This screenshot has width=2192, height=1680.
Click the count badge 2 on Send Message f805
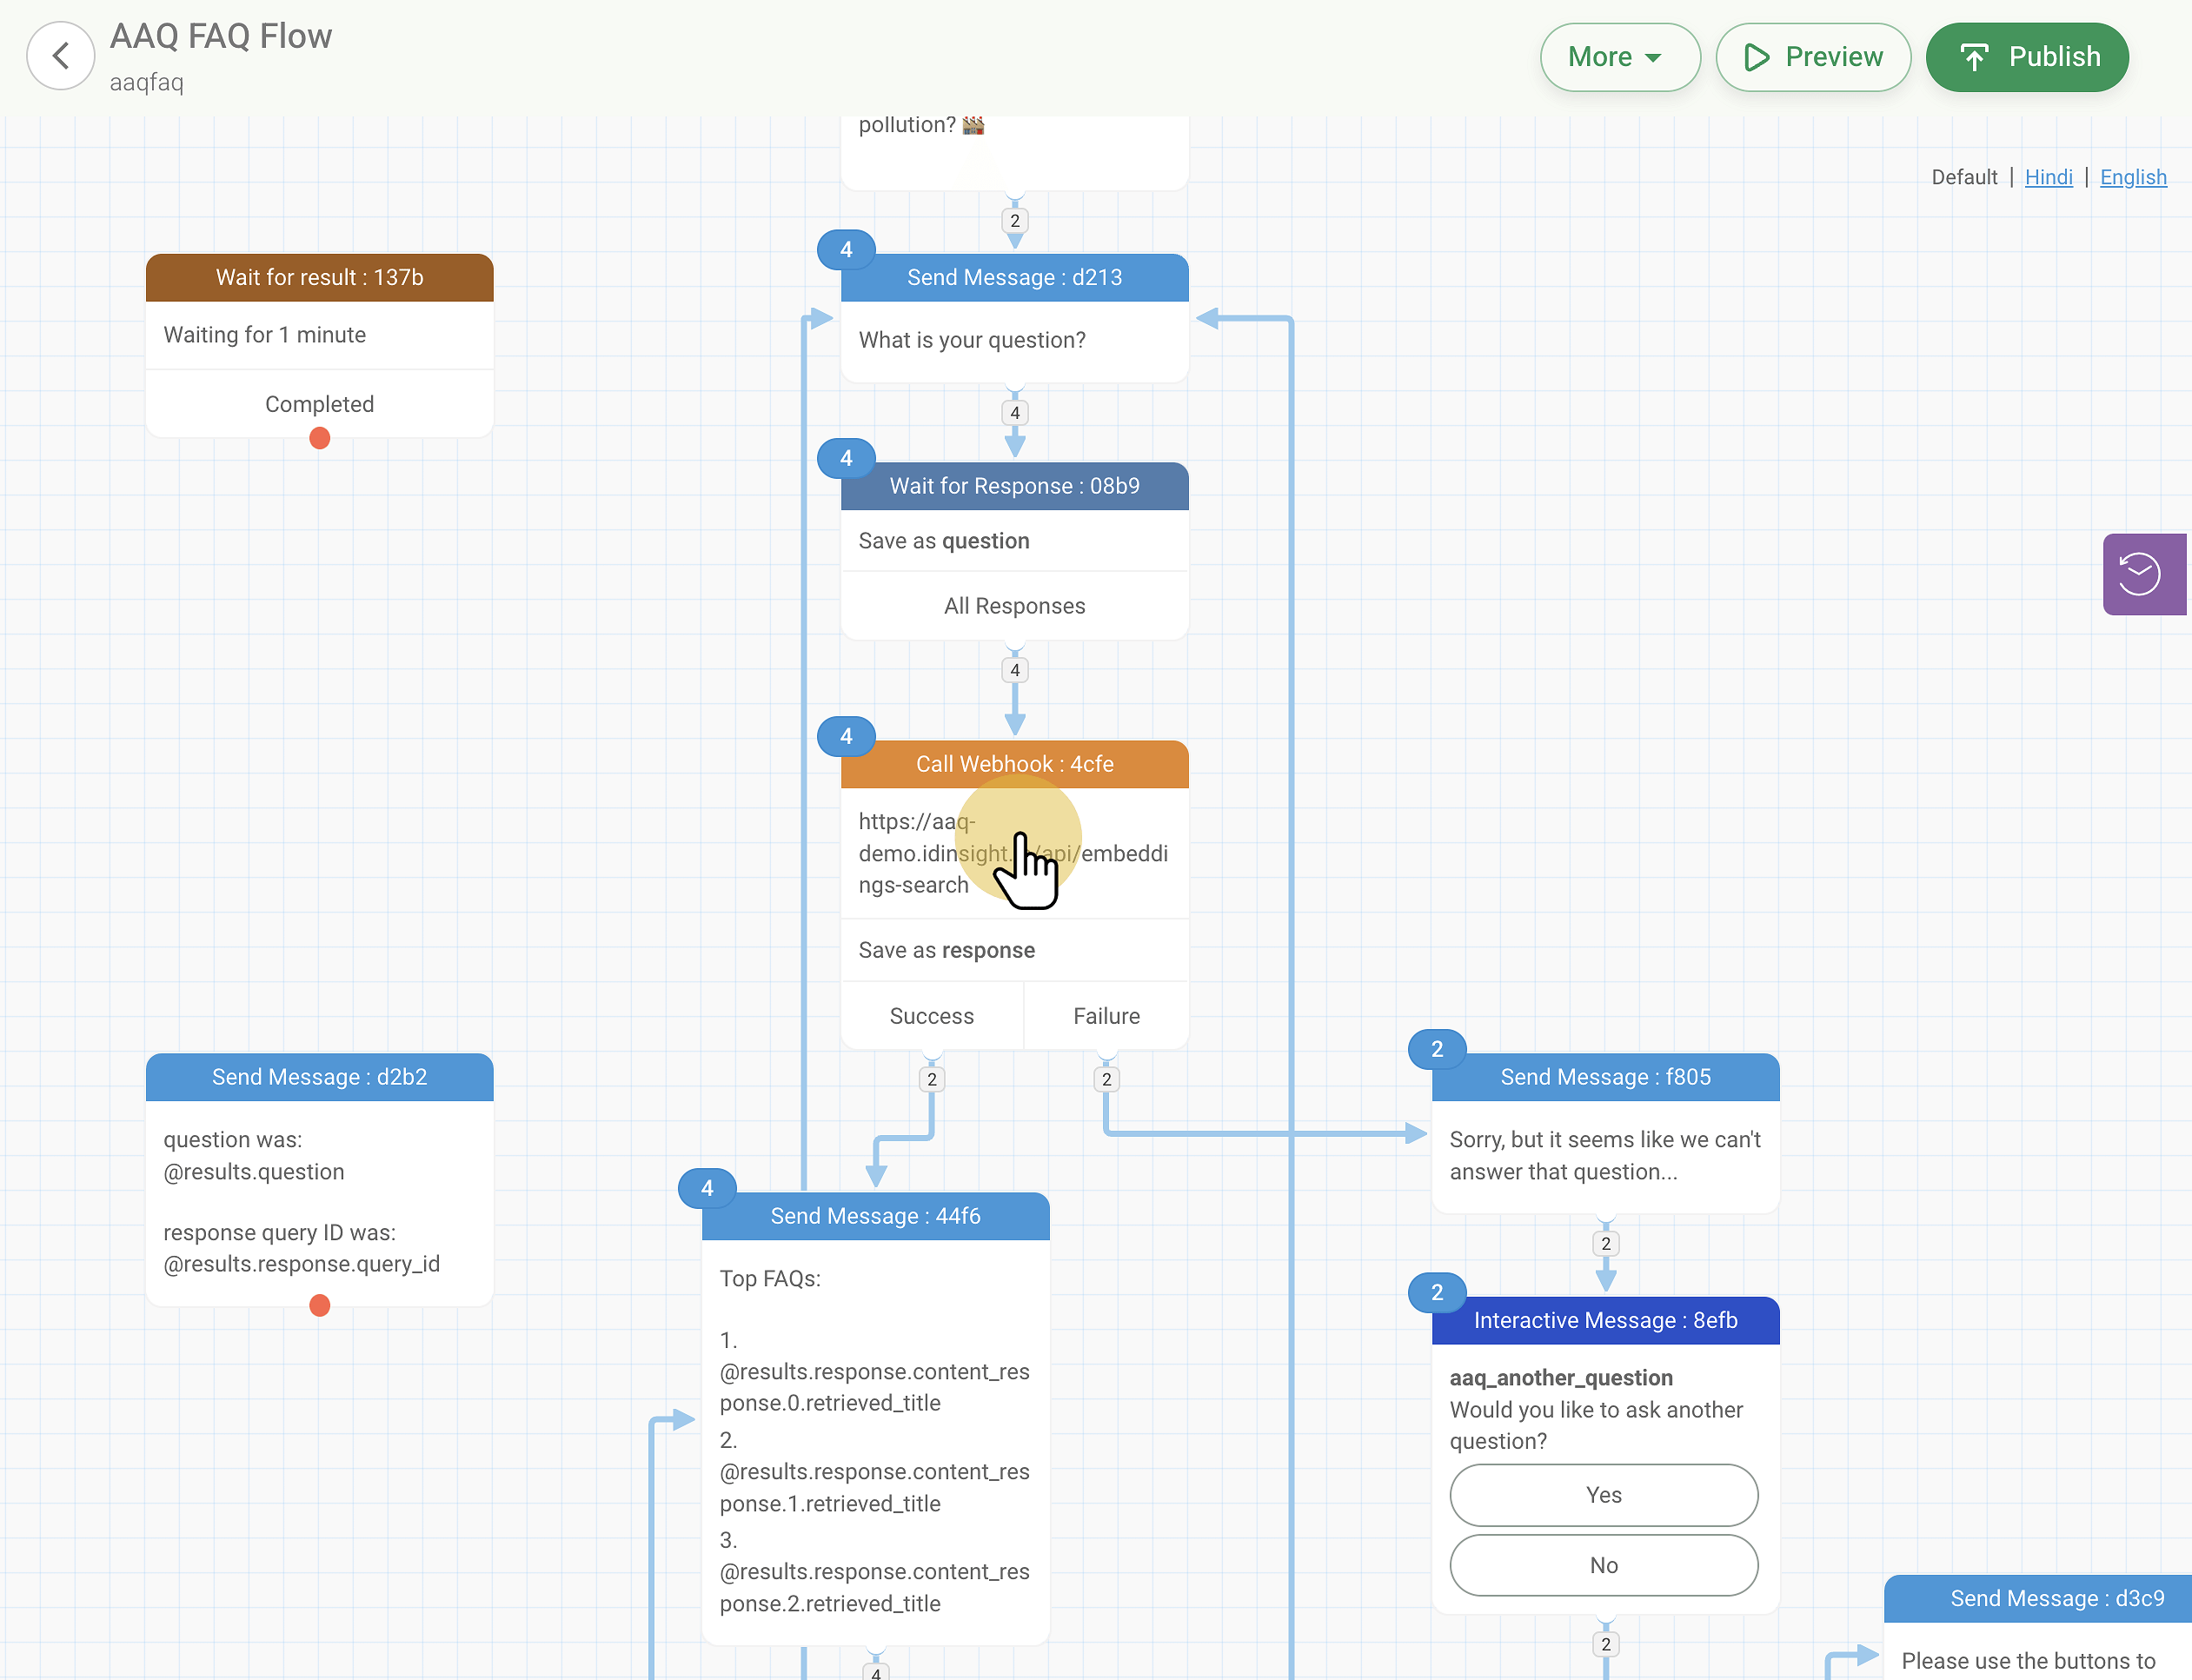click(1437, 1049)
